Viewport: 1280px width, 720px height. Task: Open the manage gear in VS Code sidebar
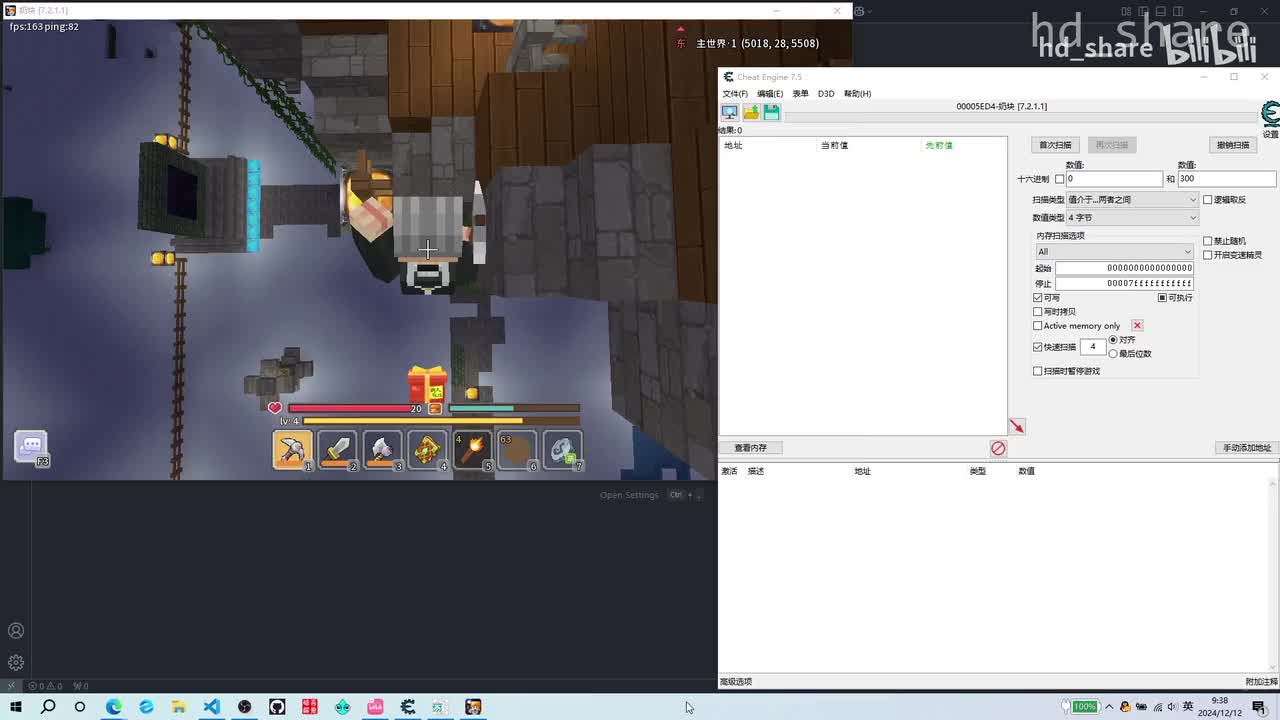tap(16, 663)
